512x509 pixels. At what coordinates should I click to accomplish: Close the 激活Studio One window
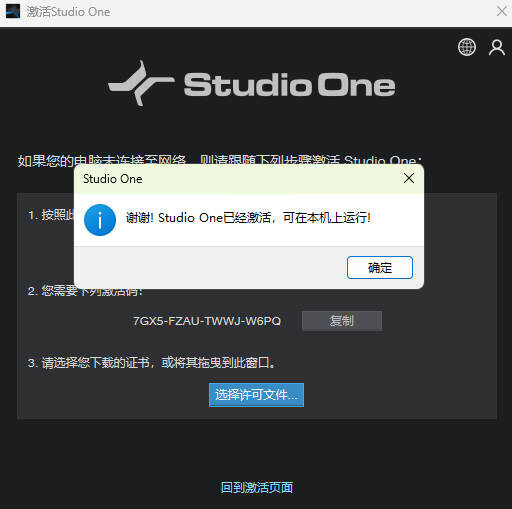point(502,11)
